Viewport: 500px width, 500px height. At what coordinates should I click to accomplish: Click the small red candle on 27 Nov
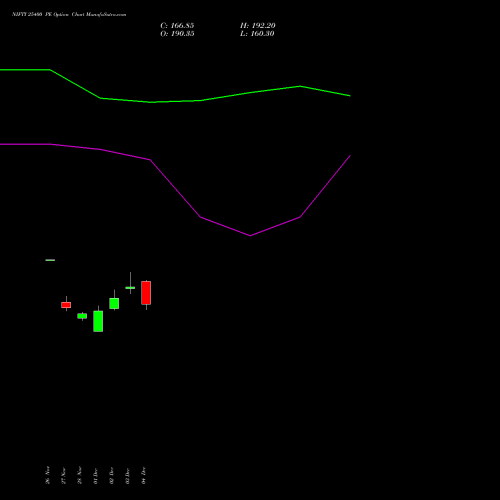[x=66, y=305]
